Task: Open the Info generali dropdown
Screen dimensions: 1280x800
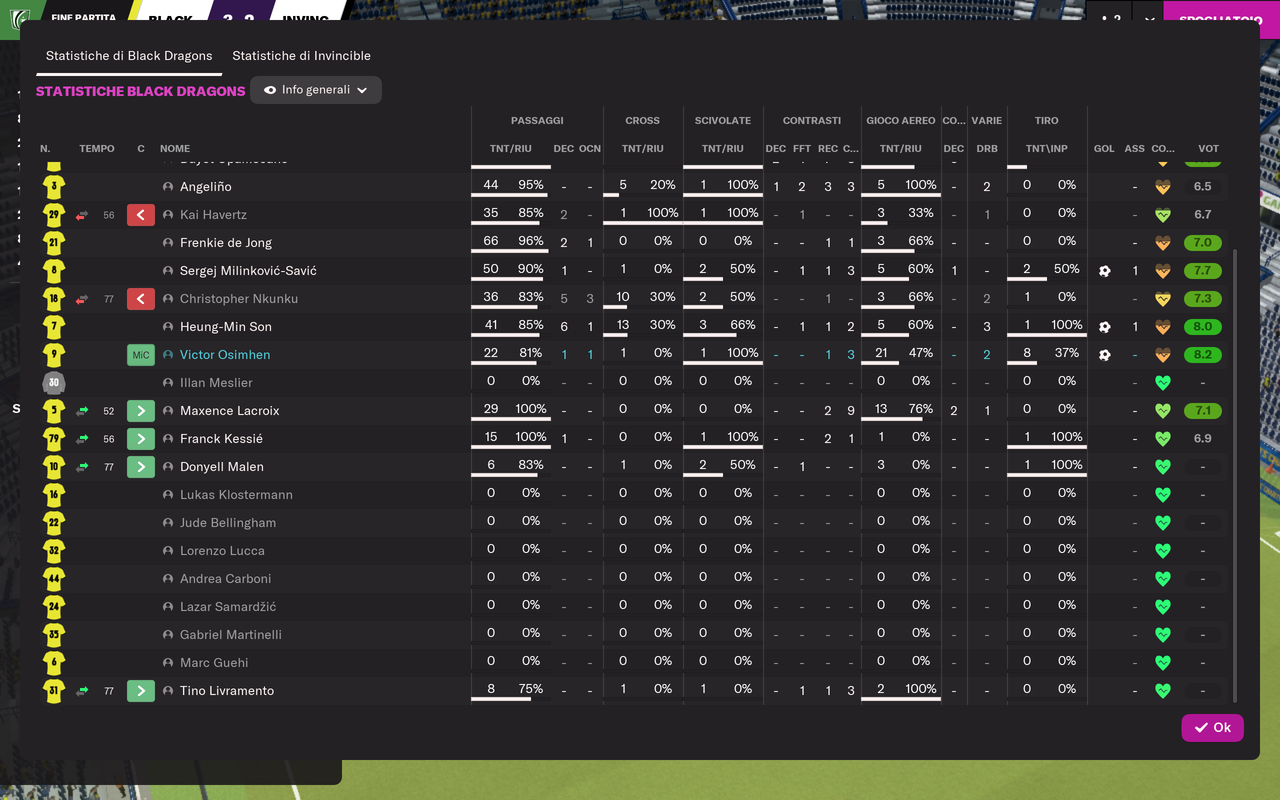Action: pos(316,90)
